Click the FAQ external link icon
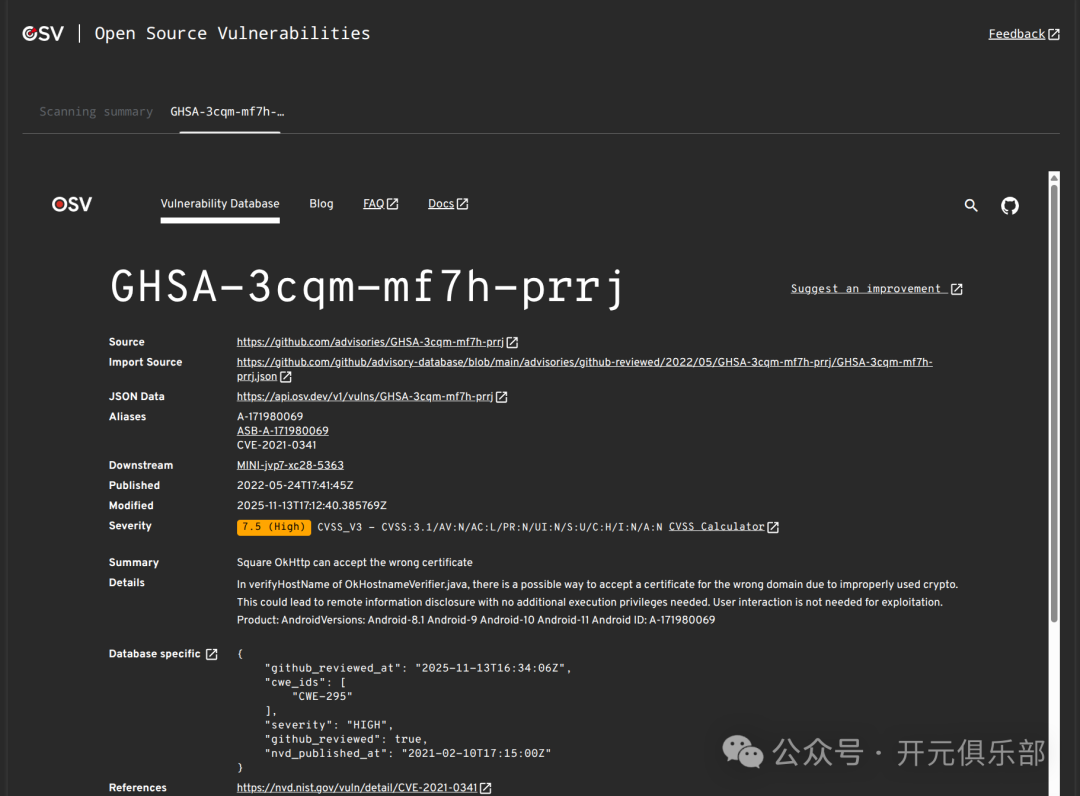Viewport: 1080px width, 796px height. coord(393,204)
